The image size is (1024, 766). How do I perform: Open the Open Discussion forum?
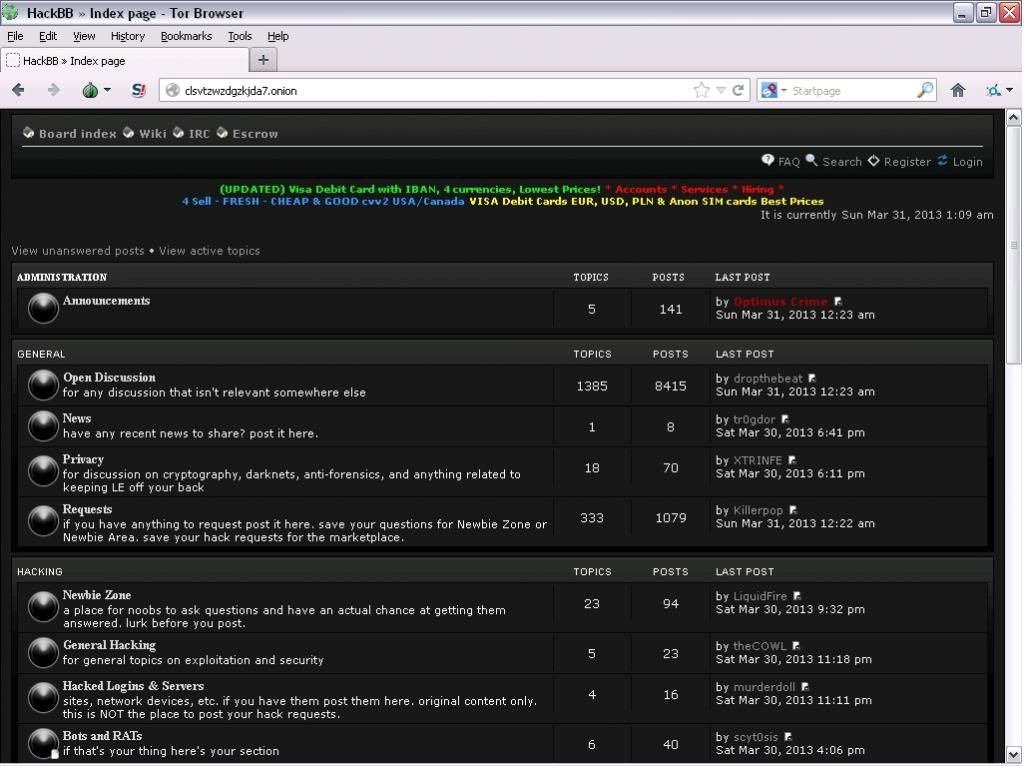click(109, 377)
